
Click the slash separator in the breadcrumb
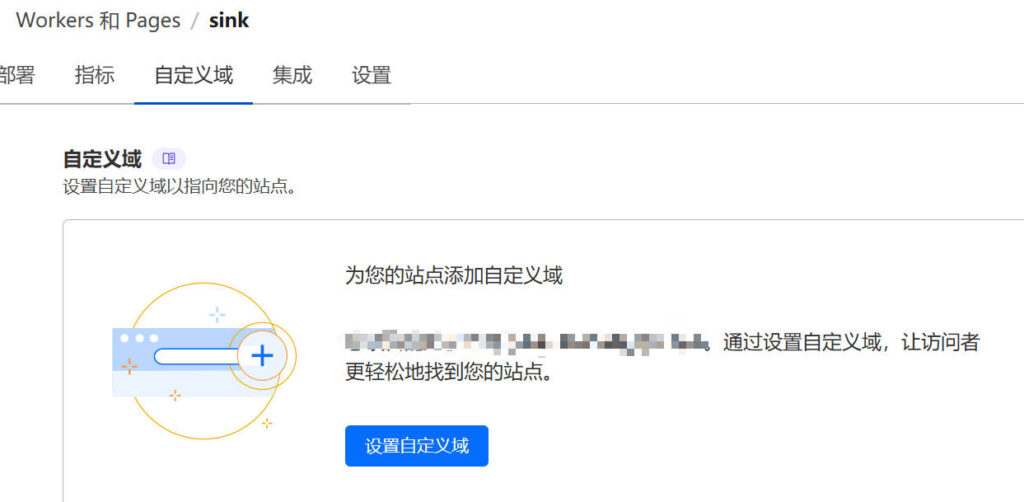[x=195, y=20]
